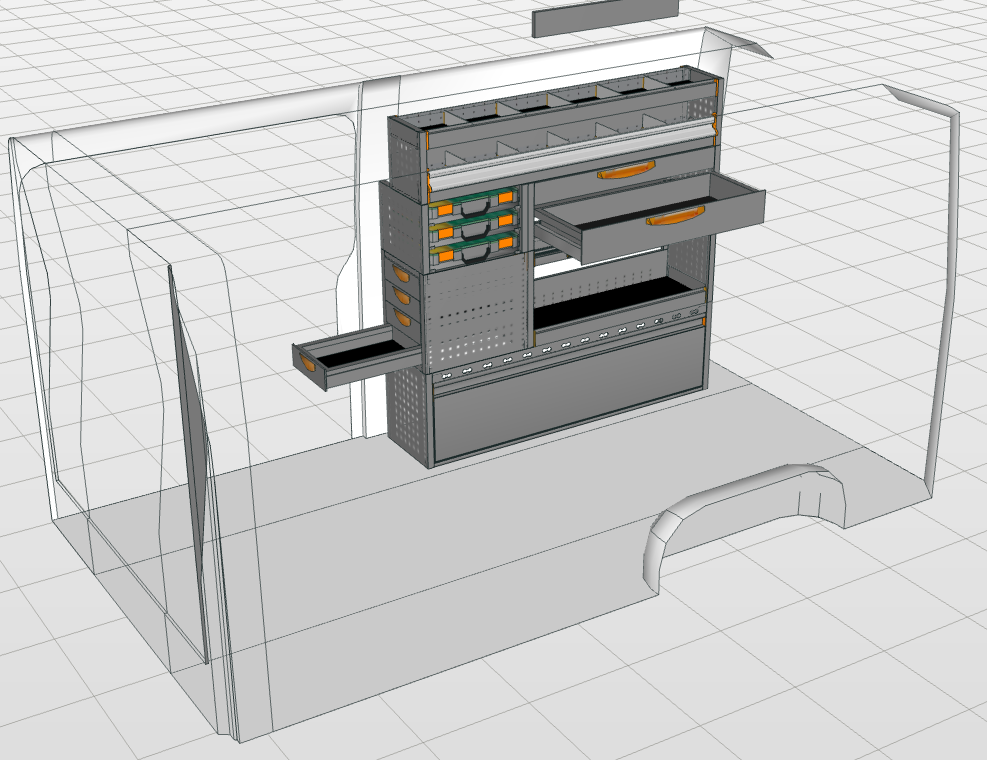This screenshot has height=760, width=987.
Task: Select the middle green carrying case
Action: click(475, 232)
